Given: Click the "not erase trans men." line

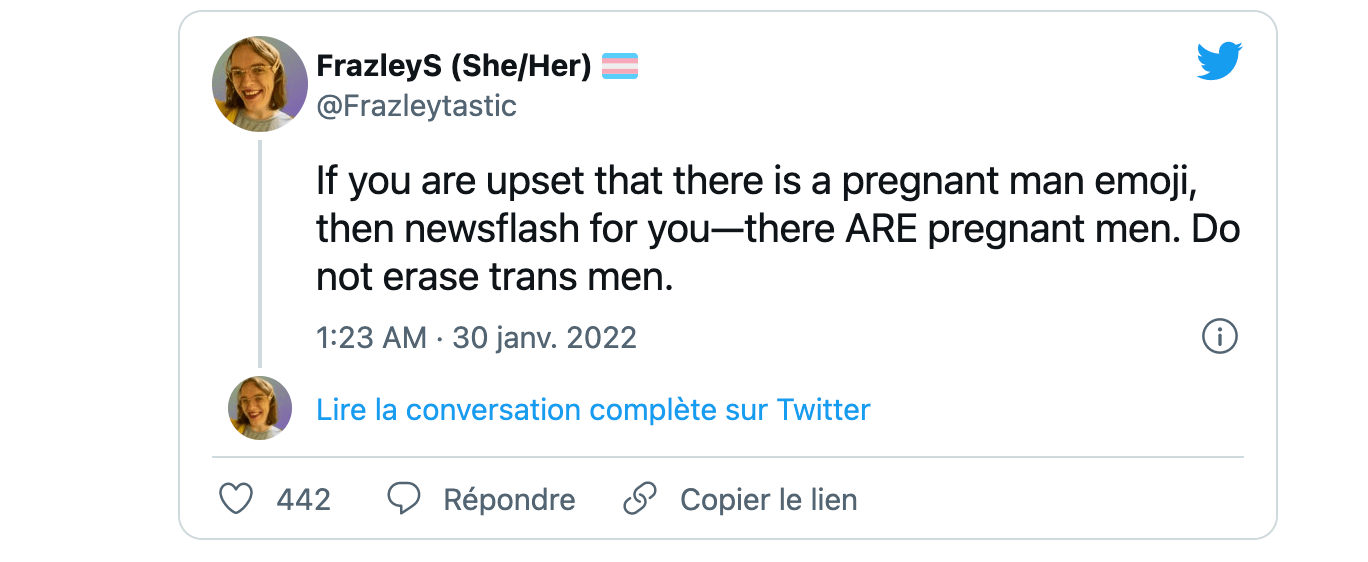Looking at the screenshot, I should (495, 277).
